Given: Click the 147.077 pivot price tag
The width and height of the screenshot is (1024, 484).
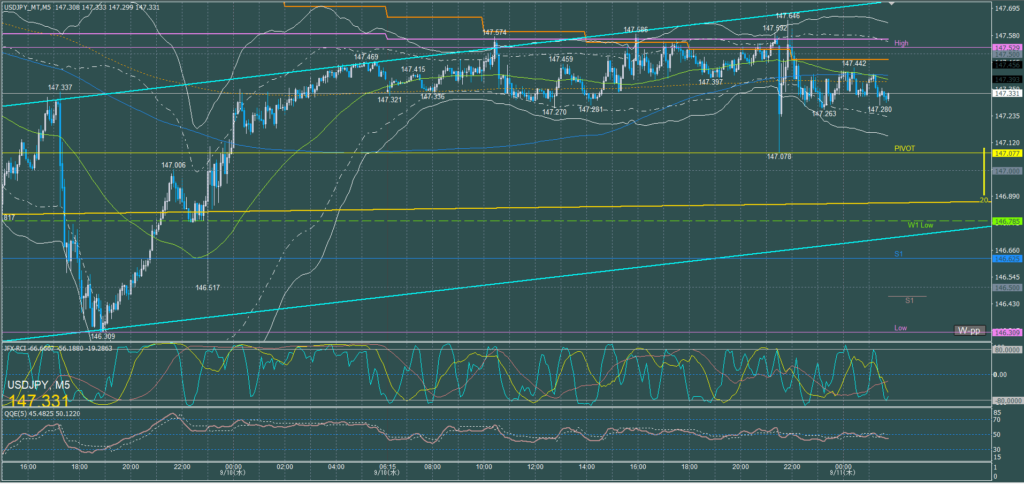Looking at the screenshot, I should click(x=1005, y=154).
